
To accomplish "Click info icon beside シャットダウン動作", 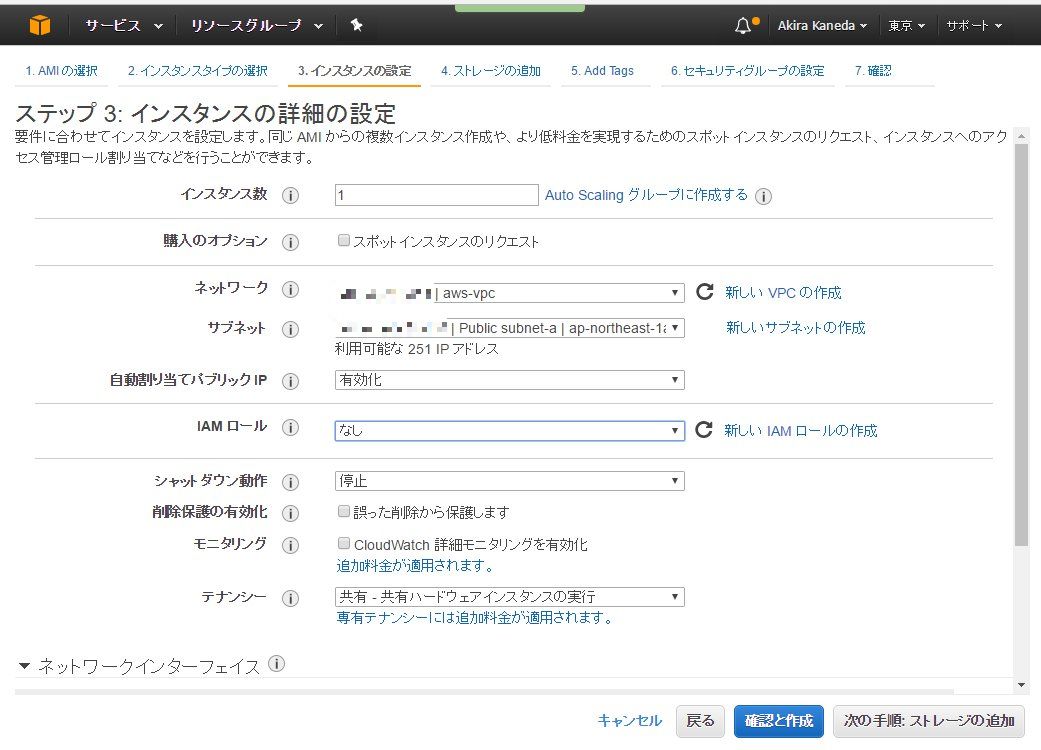I will click(291, 482).
